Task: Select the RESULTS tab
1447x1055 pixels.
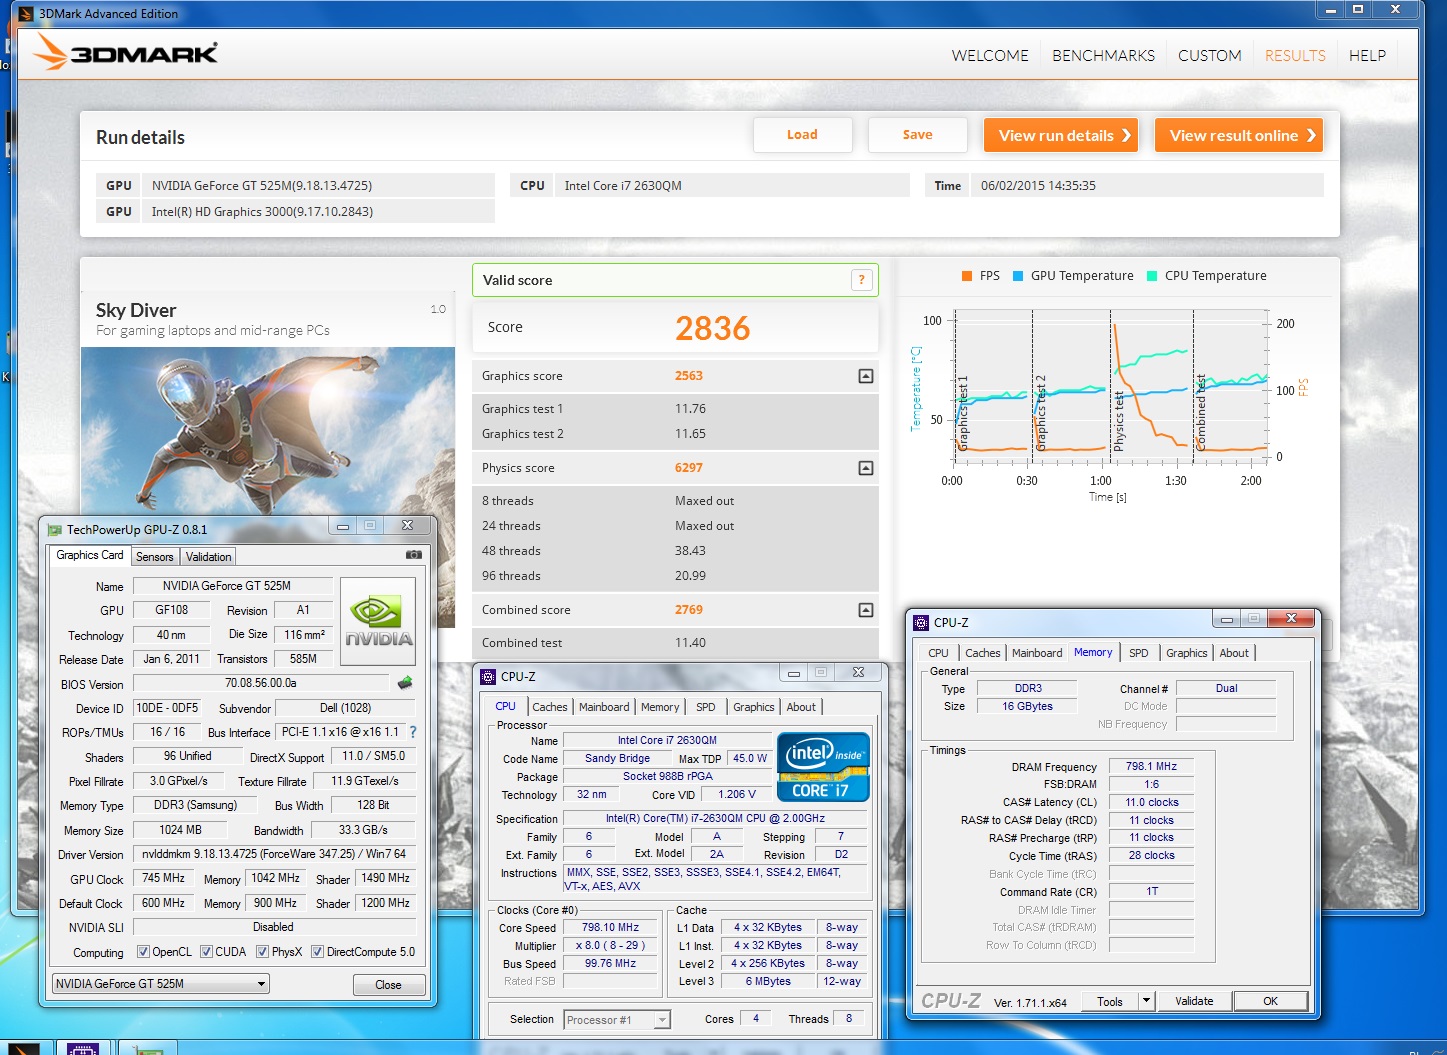Action: click(x=1295, y=56)
